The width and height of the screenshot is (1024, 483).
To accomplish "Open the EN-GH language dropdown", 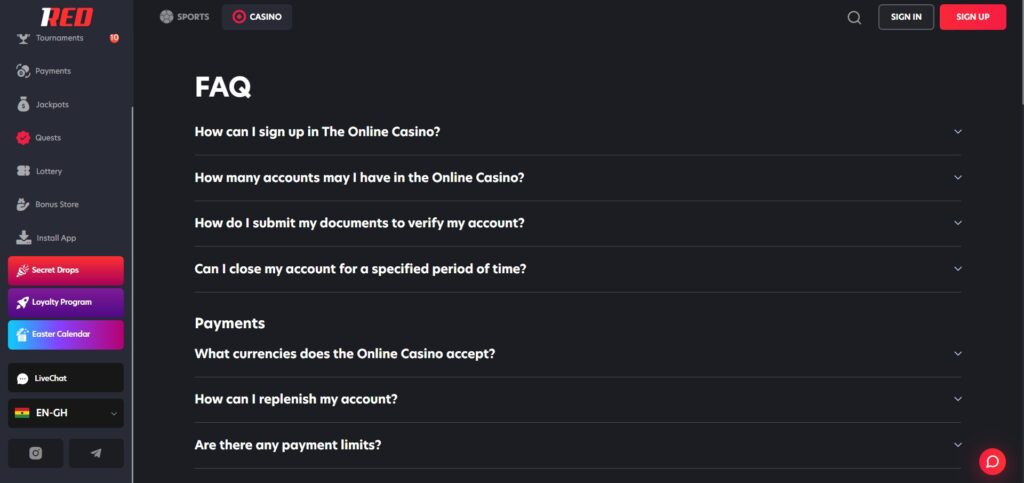I will [x=66, y=413].
